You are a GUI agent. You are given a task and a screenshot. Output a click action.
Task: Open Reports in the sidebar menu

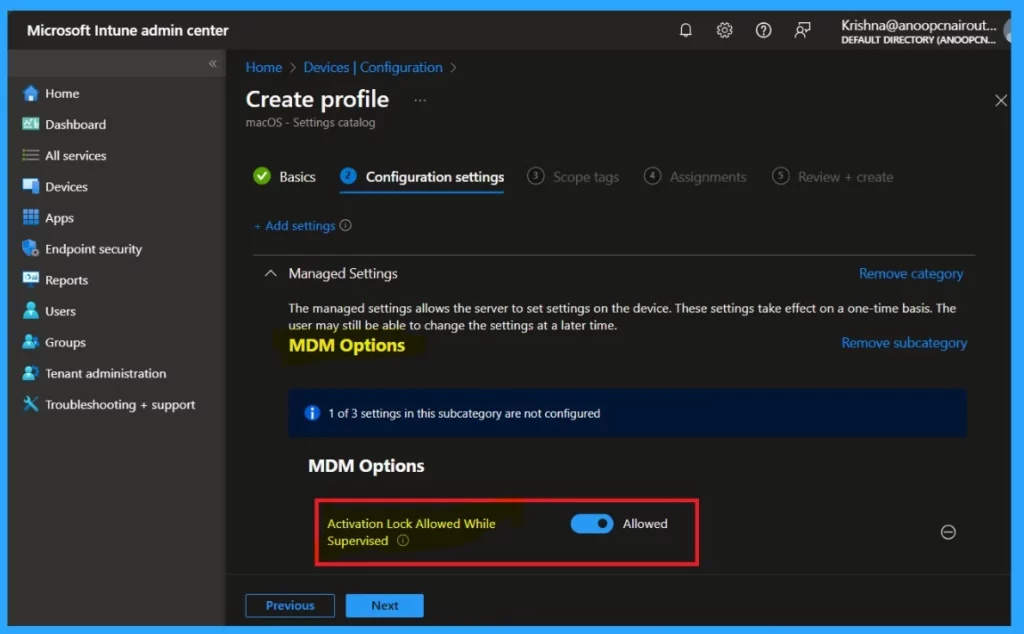coord(66,280)
